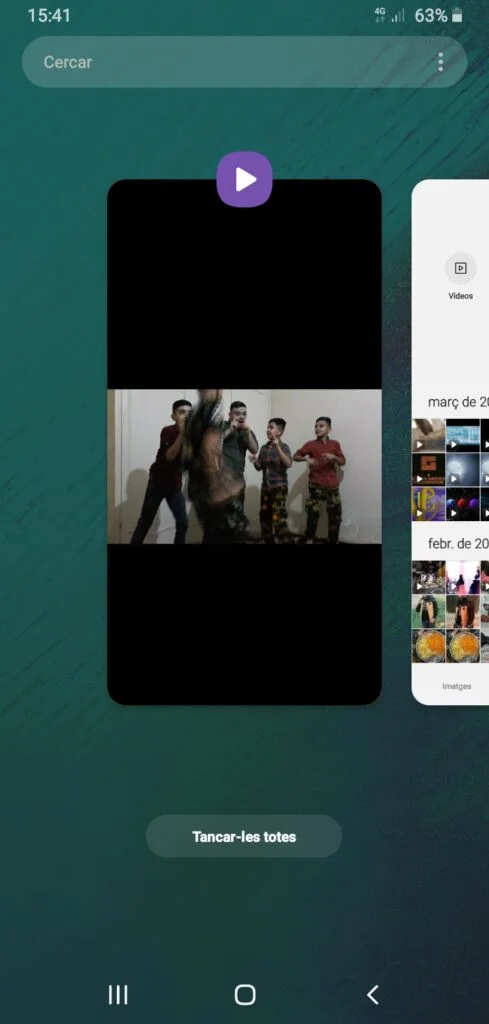This screenshot has width=489, height=1024.
Task: Tap the Tancar-les totes button
Action: [x=244, y=836]
